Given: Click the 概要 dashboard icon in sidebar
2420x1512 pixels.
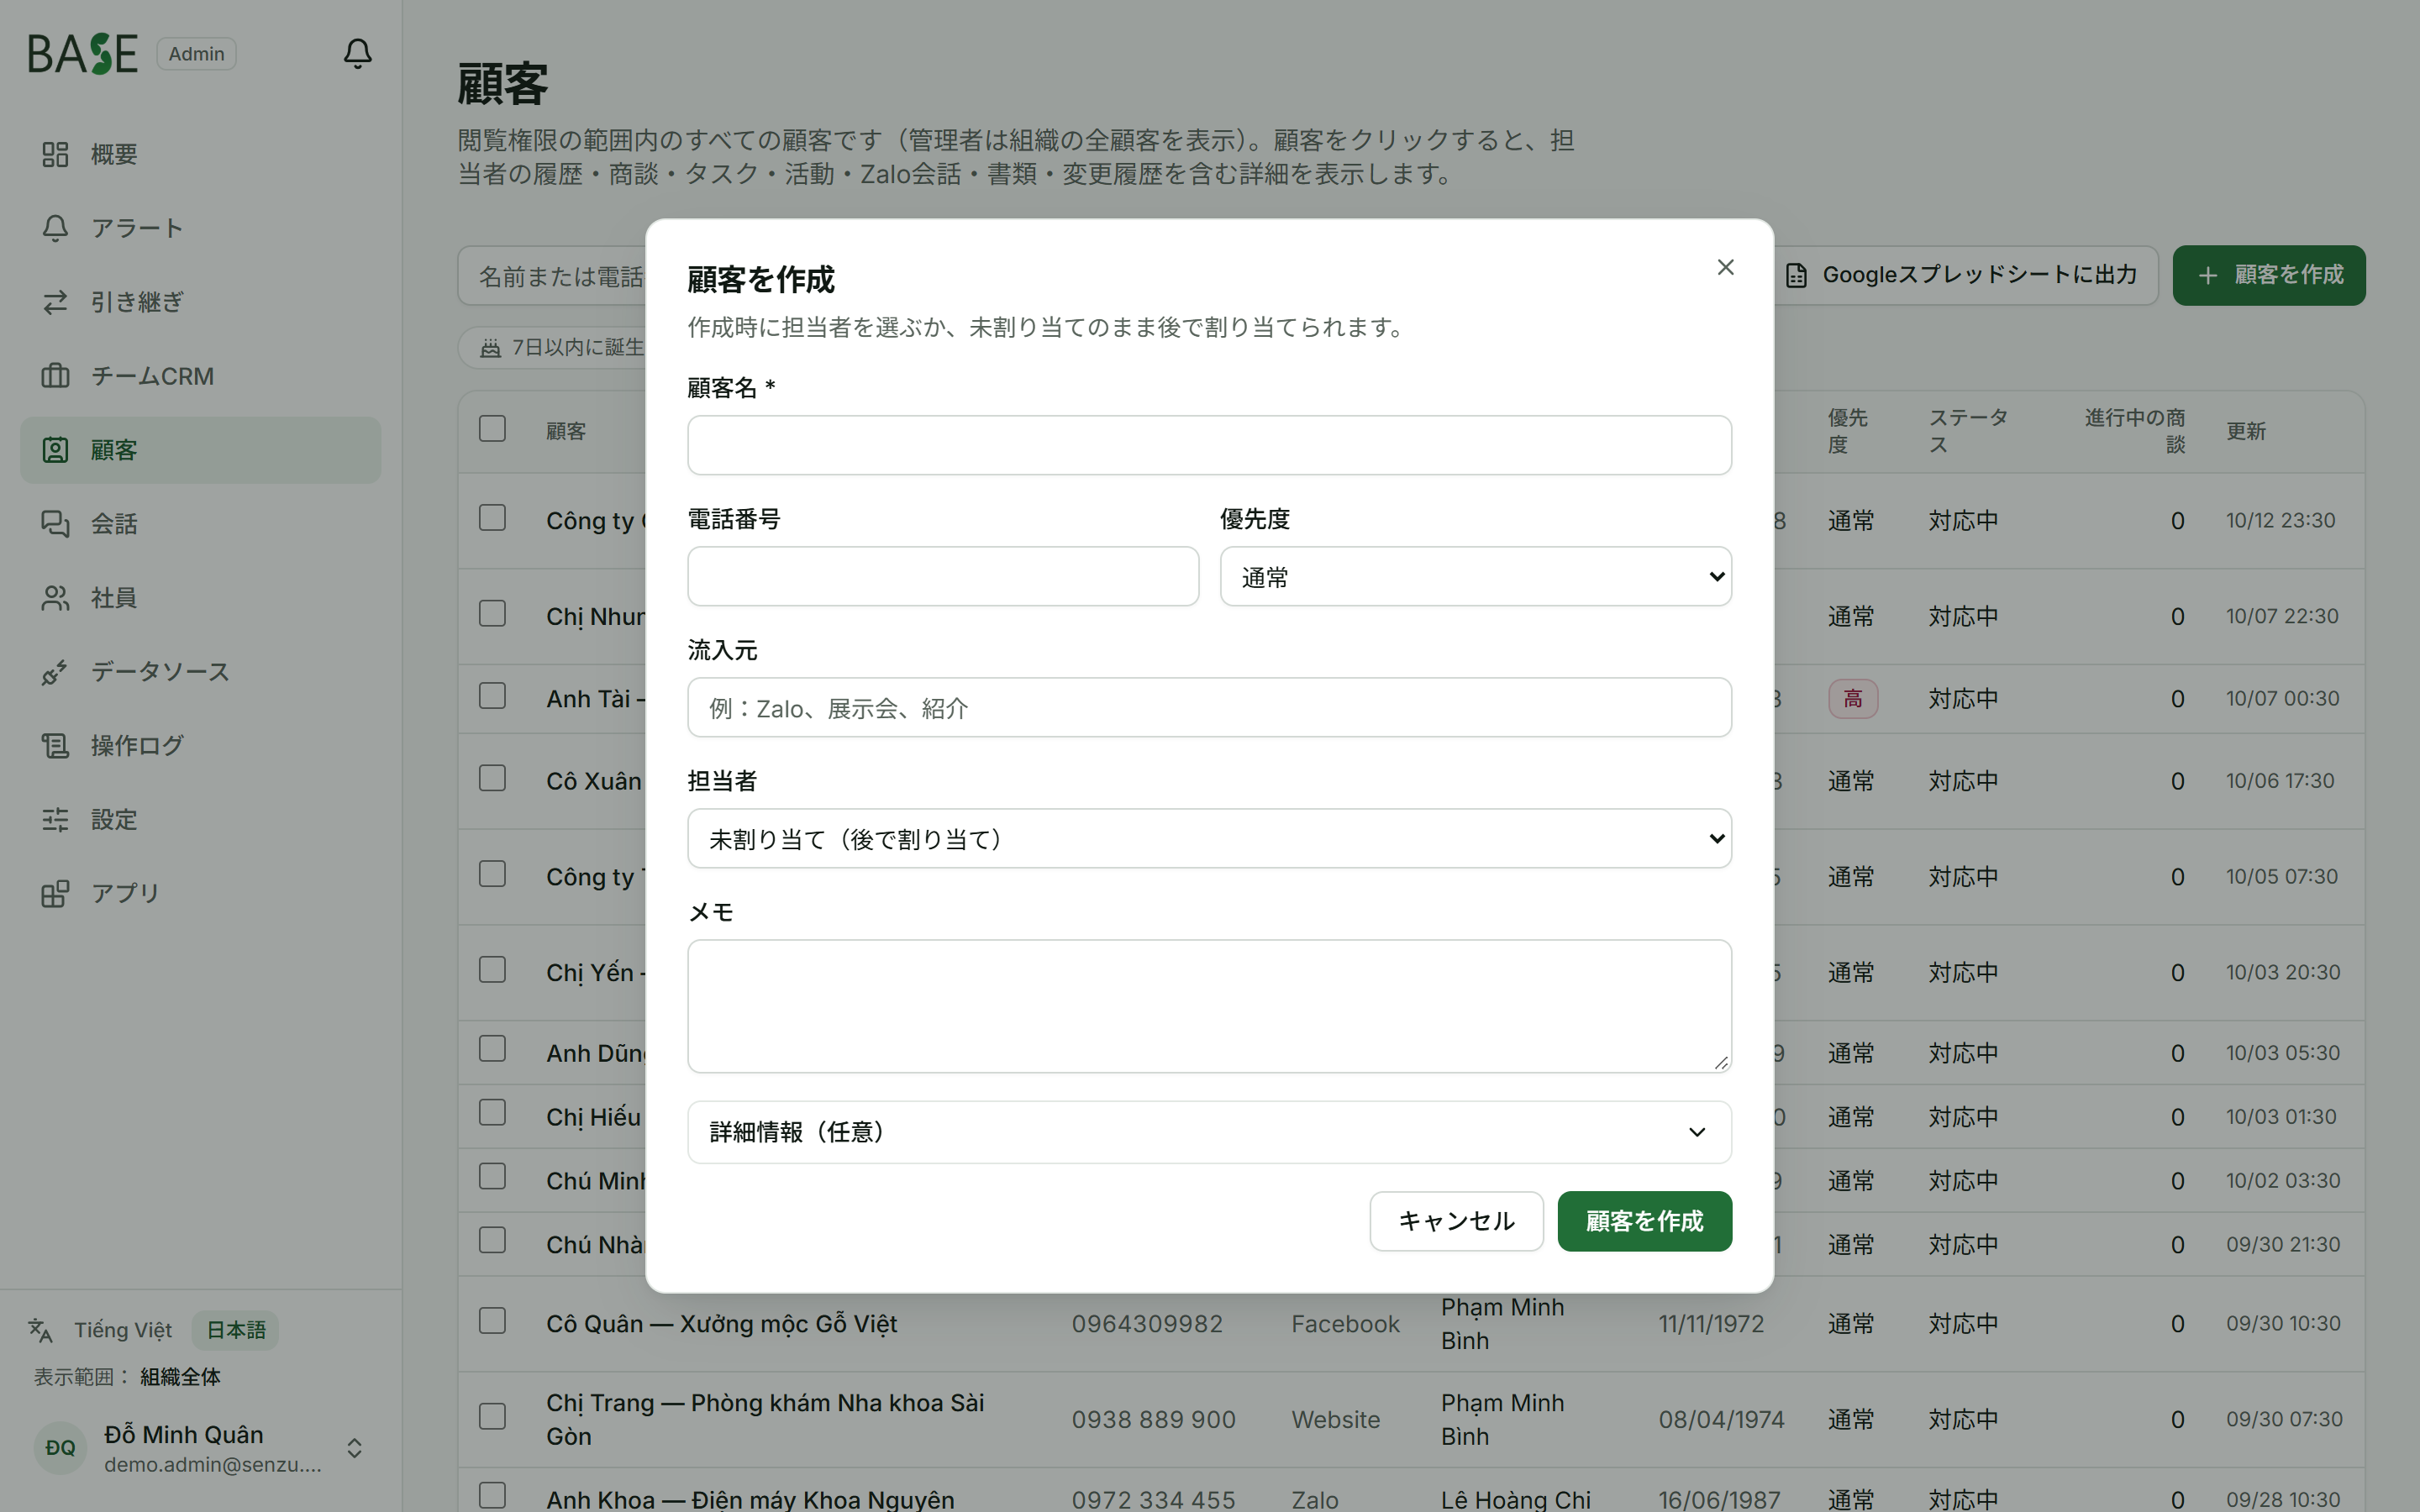Looking at the screenshot, I should [55, 154].
